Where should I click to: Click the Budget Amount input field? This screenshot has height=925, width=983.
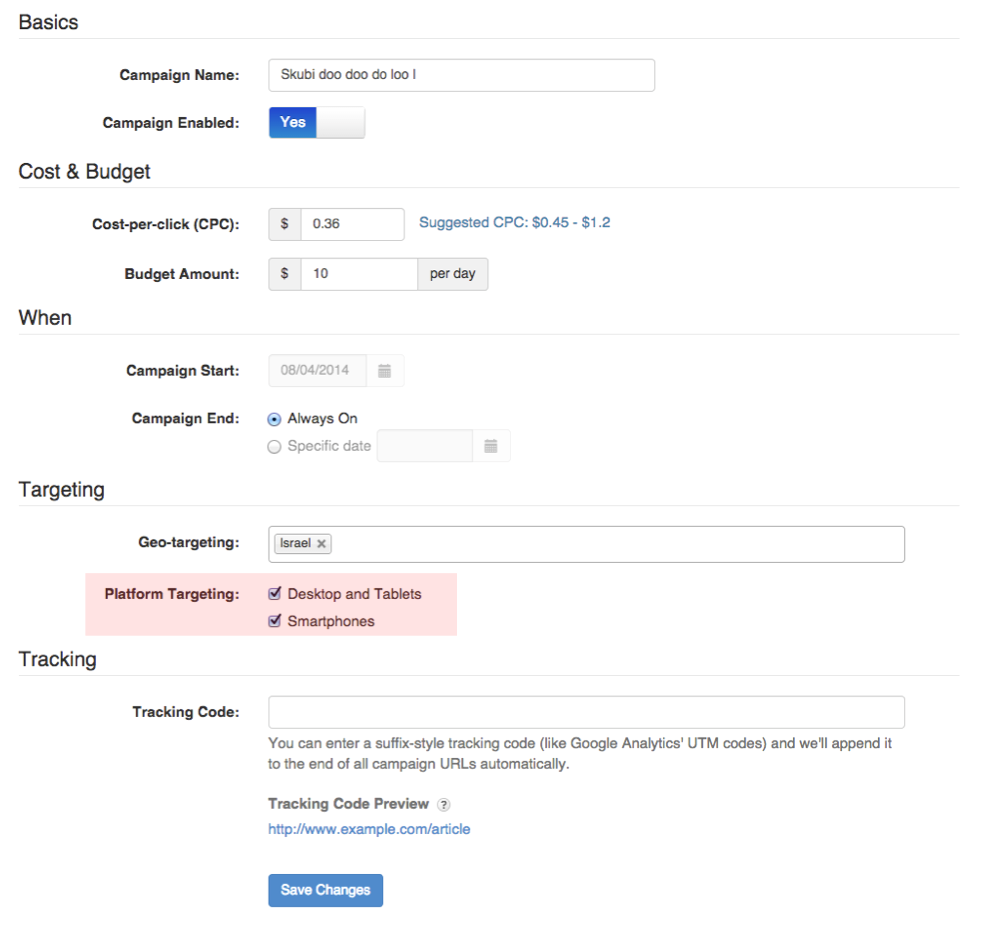pos(358,274)
